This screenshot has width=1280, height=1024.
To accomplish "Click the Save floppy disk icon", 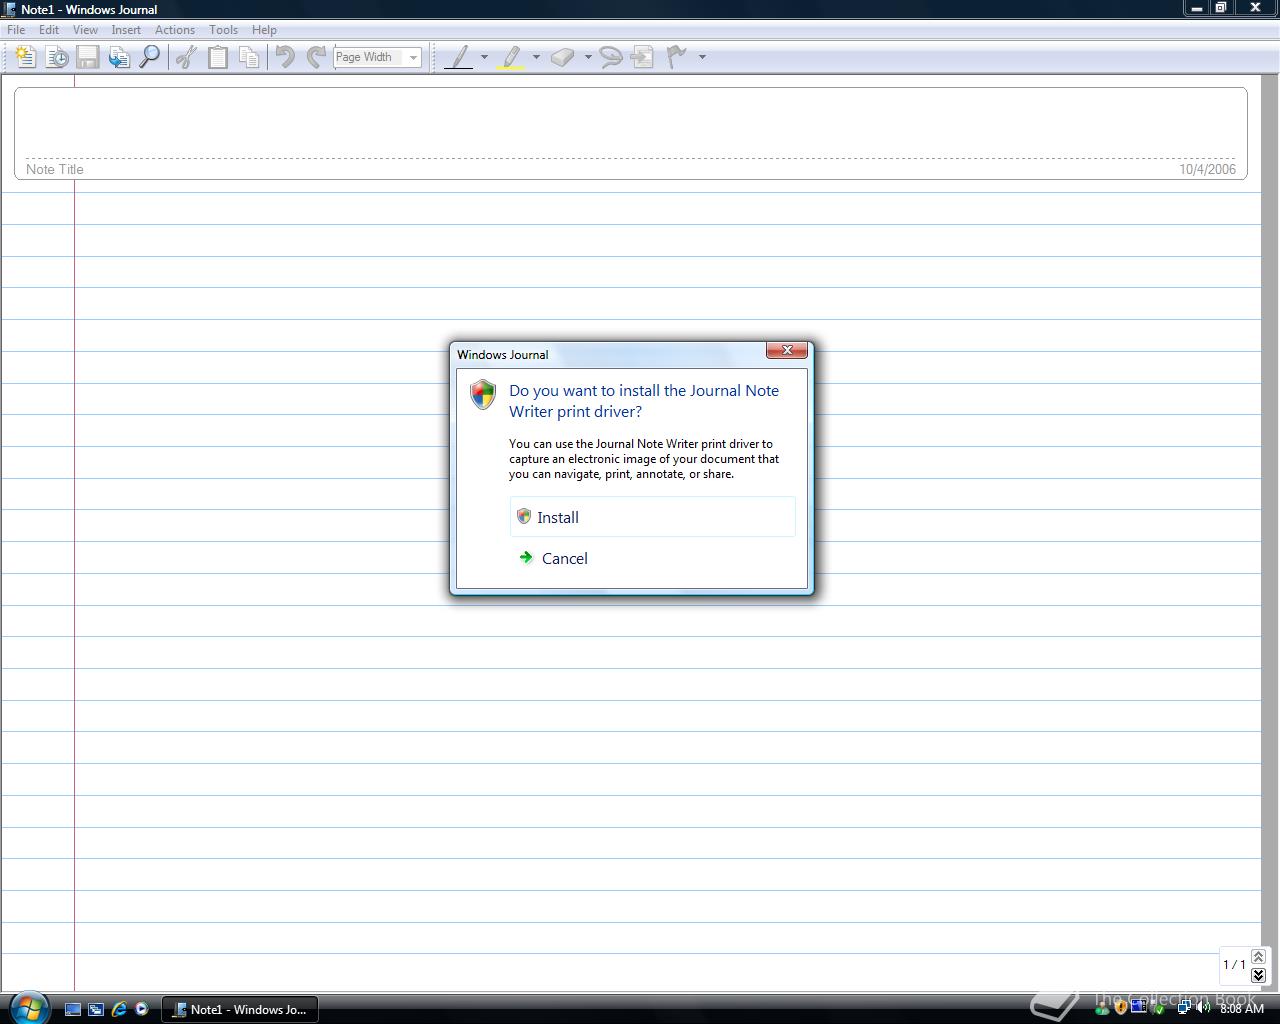I will click(88, 57).
